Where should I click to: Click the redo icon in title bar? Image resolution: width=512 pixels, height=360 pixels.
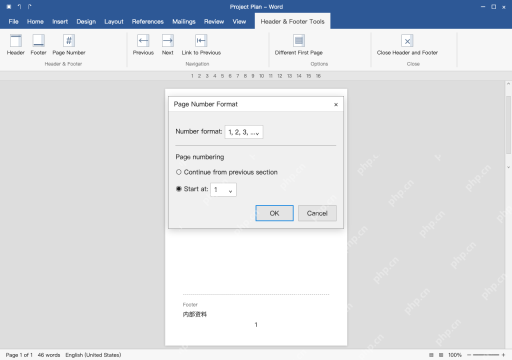click(30, 7)
